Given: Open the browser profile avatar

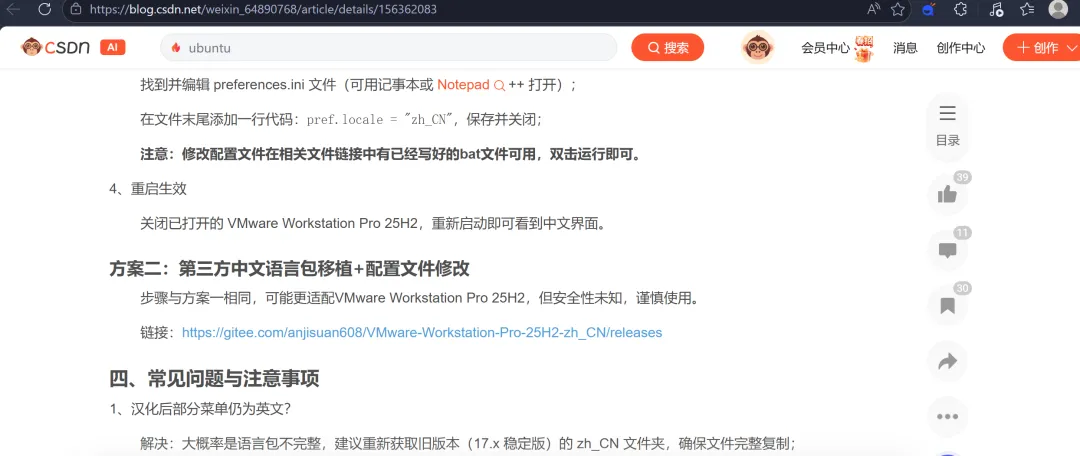Looking at the screenshot, I should pyautogui.click(x=1058, y=9).
